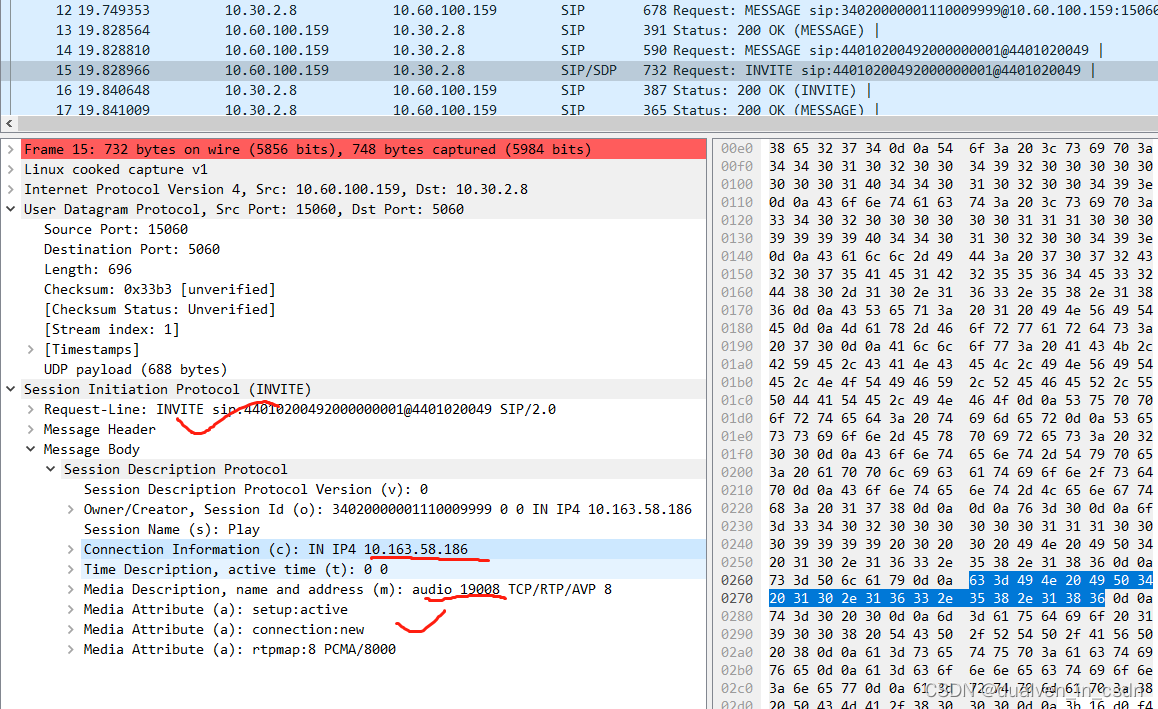The width and height of the screenshot is (1158, 709).
Task: Expand the Message Header row
Action: click(x=30, y=429)
